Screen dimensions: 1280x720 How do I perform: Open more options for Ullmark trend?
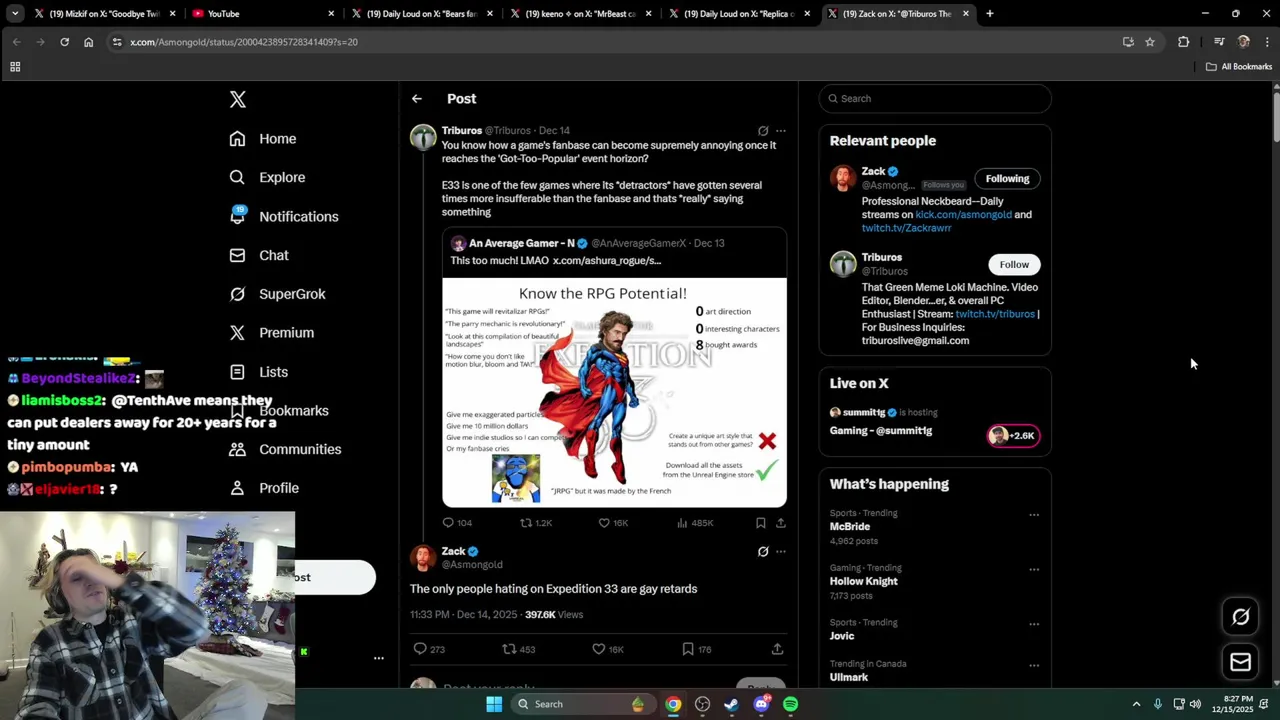(1034, 665)
